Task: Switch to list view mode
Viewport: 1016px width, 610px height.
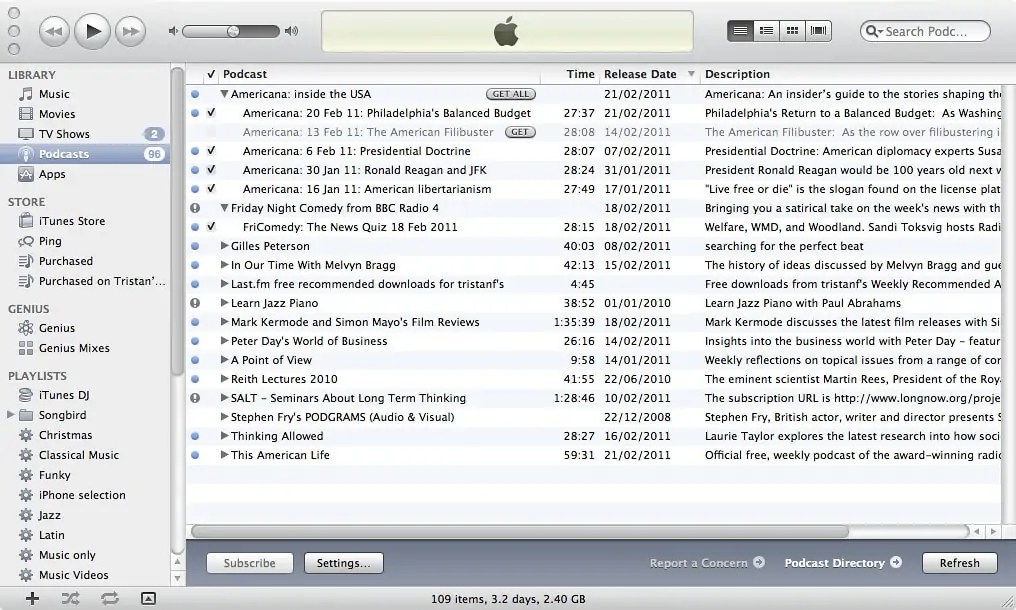Action: [741, 30]
